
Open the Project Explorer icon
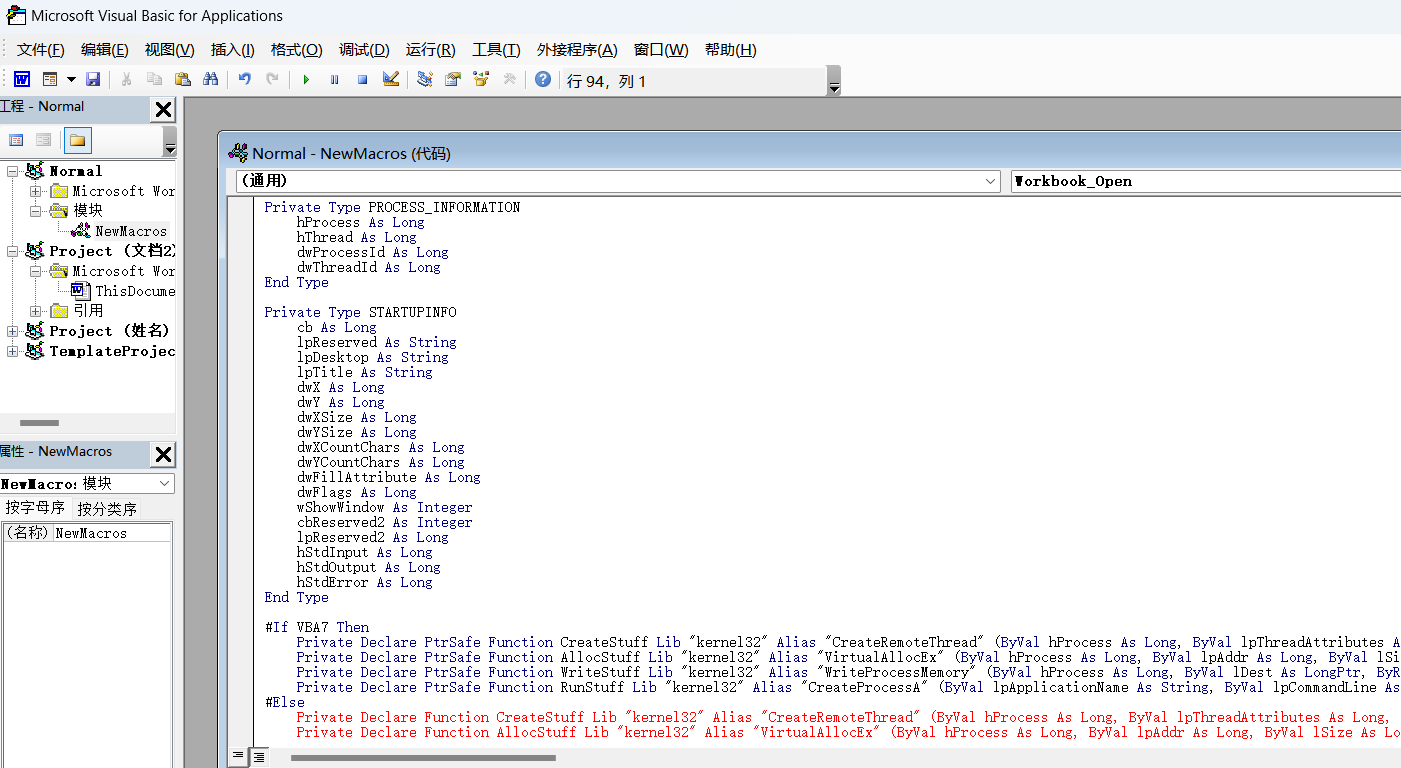[x=425, y=79]
